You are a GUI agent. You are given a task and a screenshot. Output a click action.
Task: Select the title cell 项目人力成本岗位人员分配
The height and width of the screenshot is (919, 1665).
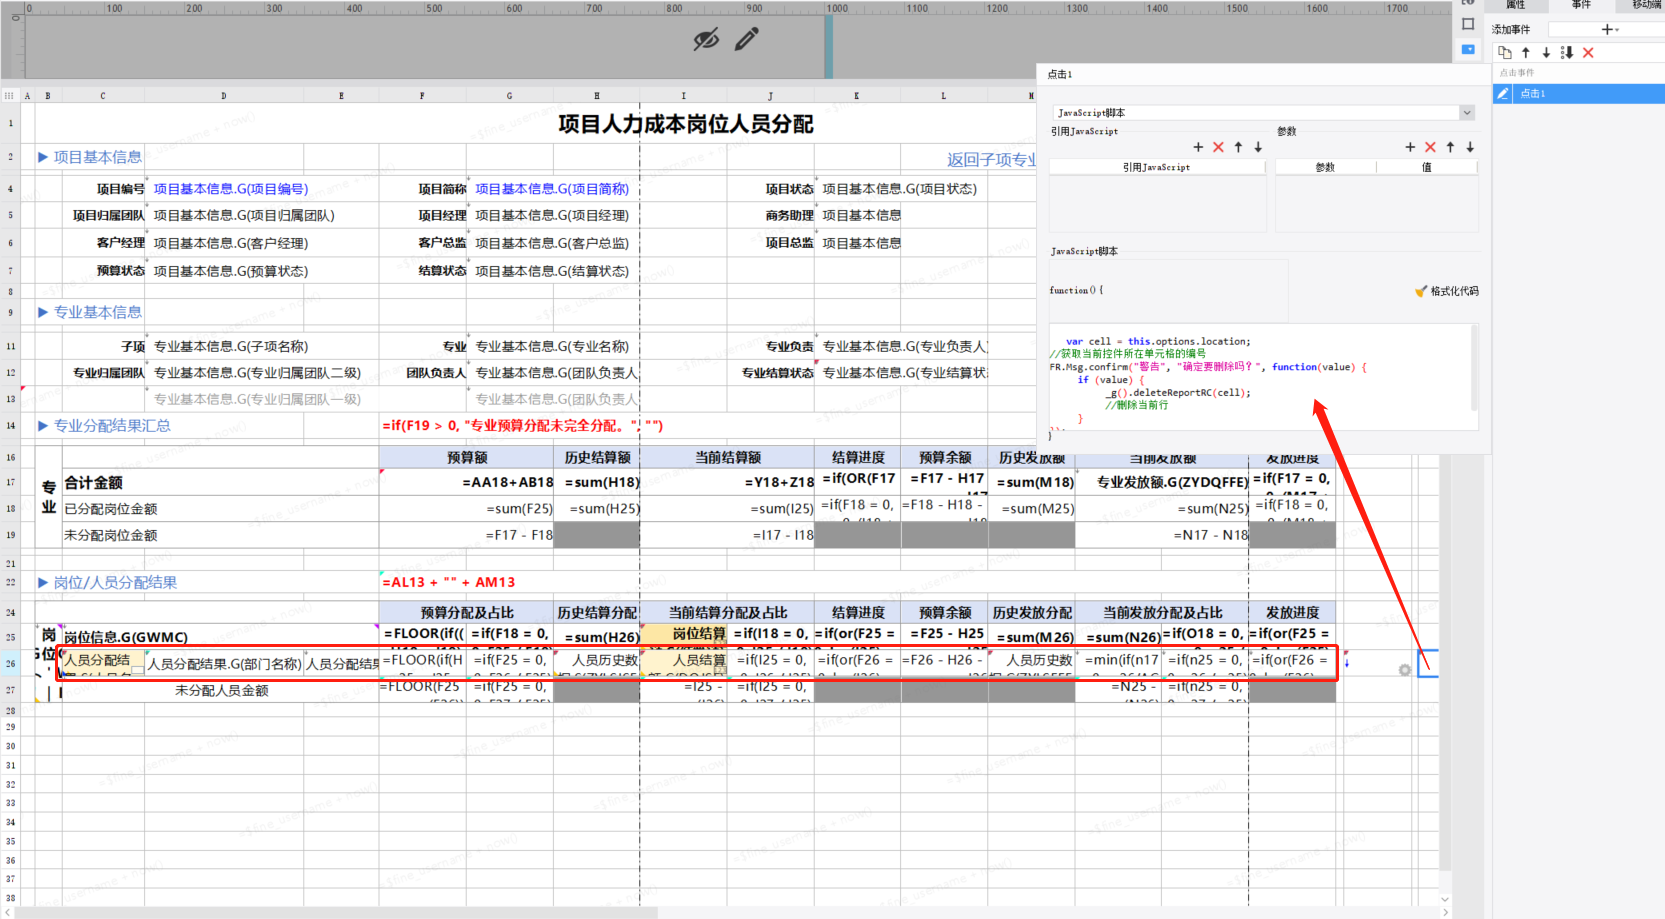coord(686,124)
